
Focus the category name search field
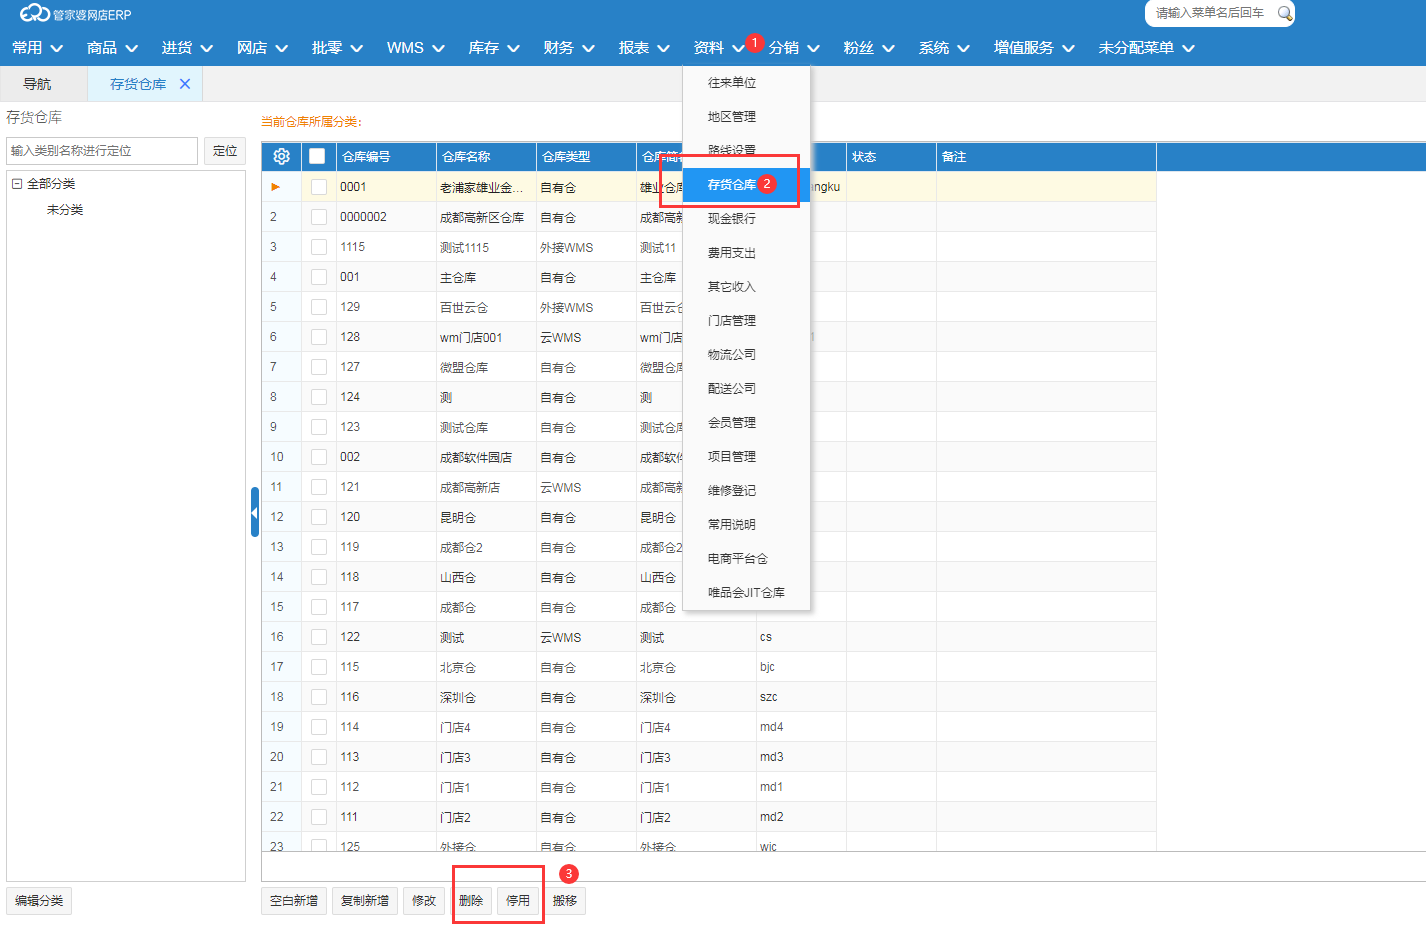tap(102, 151)
